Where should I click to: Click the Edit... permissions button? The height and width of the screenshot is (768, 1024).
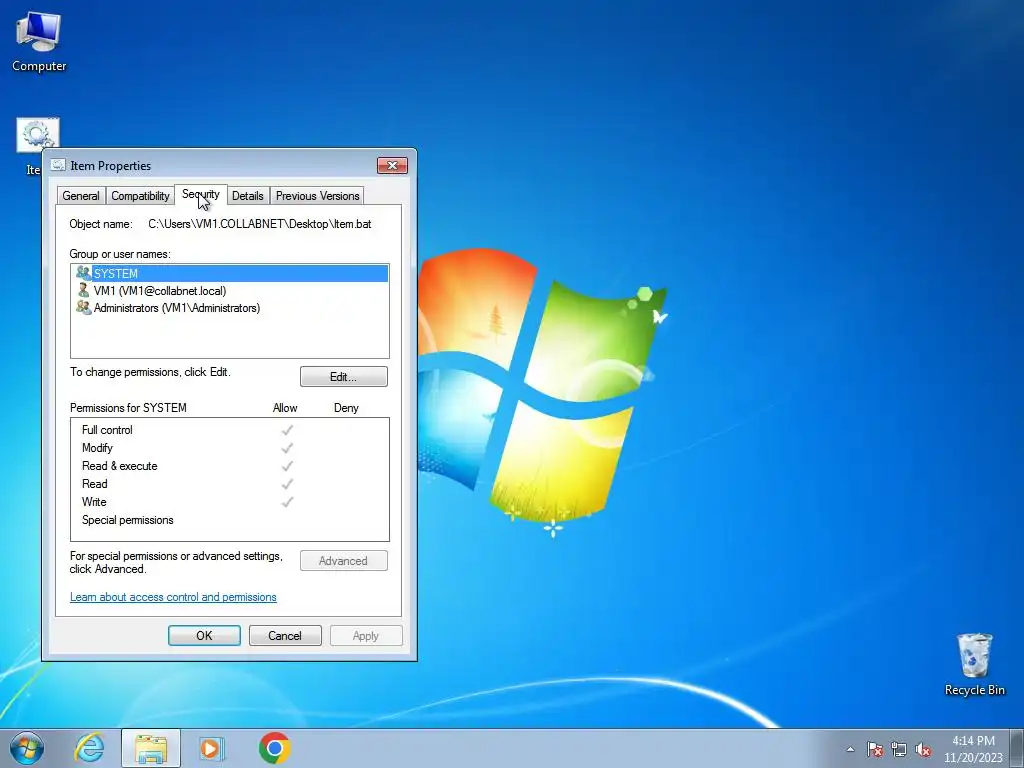point(344,377)
